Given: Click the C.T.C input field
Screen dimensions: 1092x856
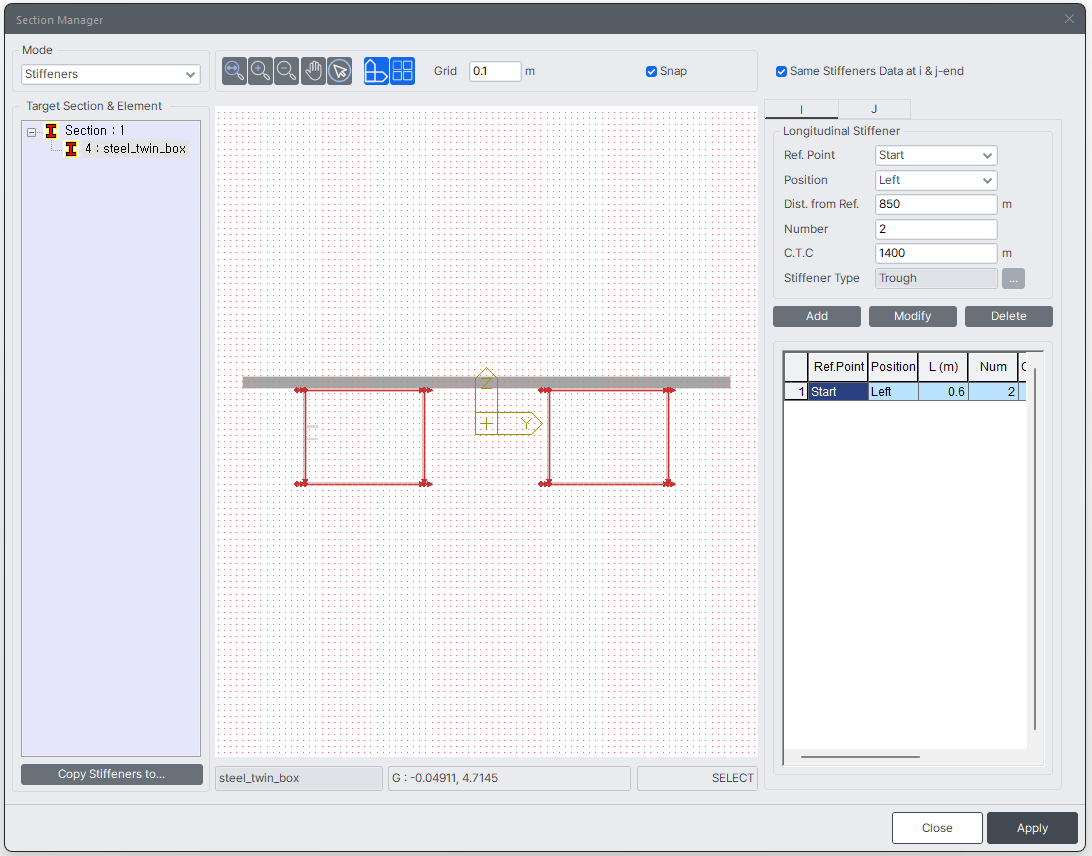Looking at the screenshot, I should pos(936,254).
